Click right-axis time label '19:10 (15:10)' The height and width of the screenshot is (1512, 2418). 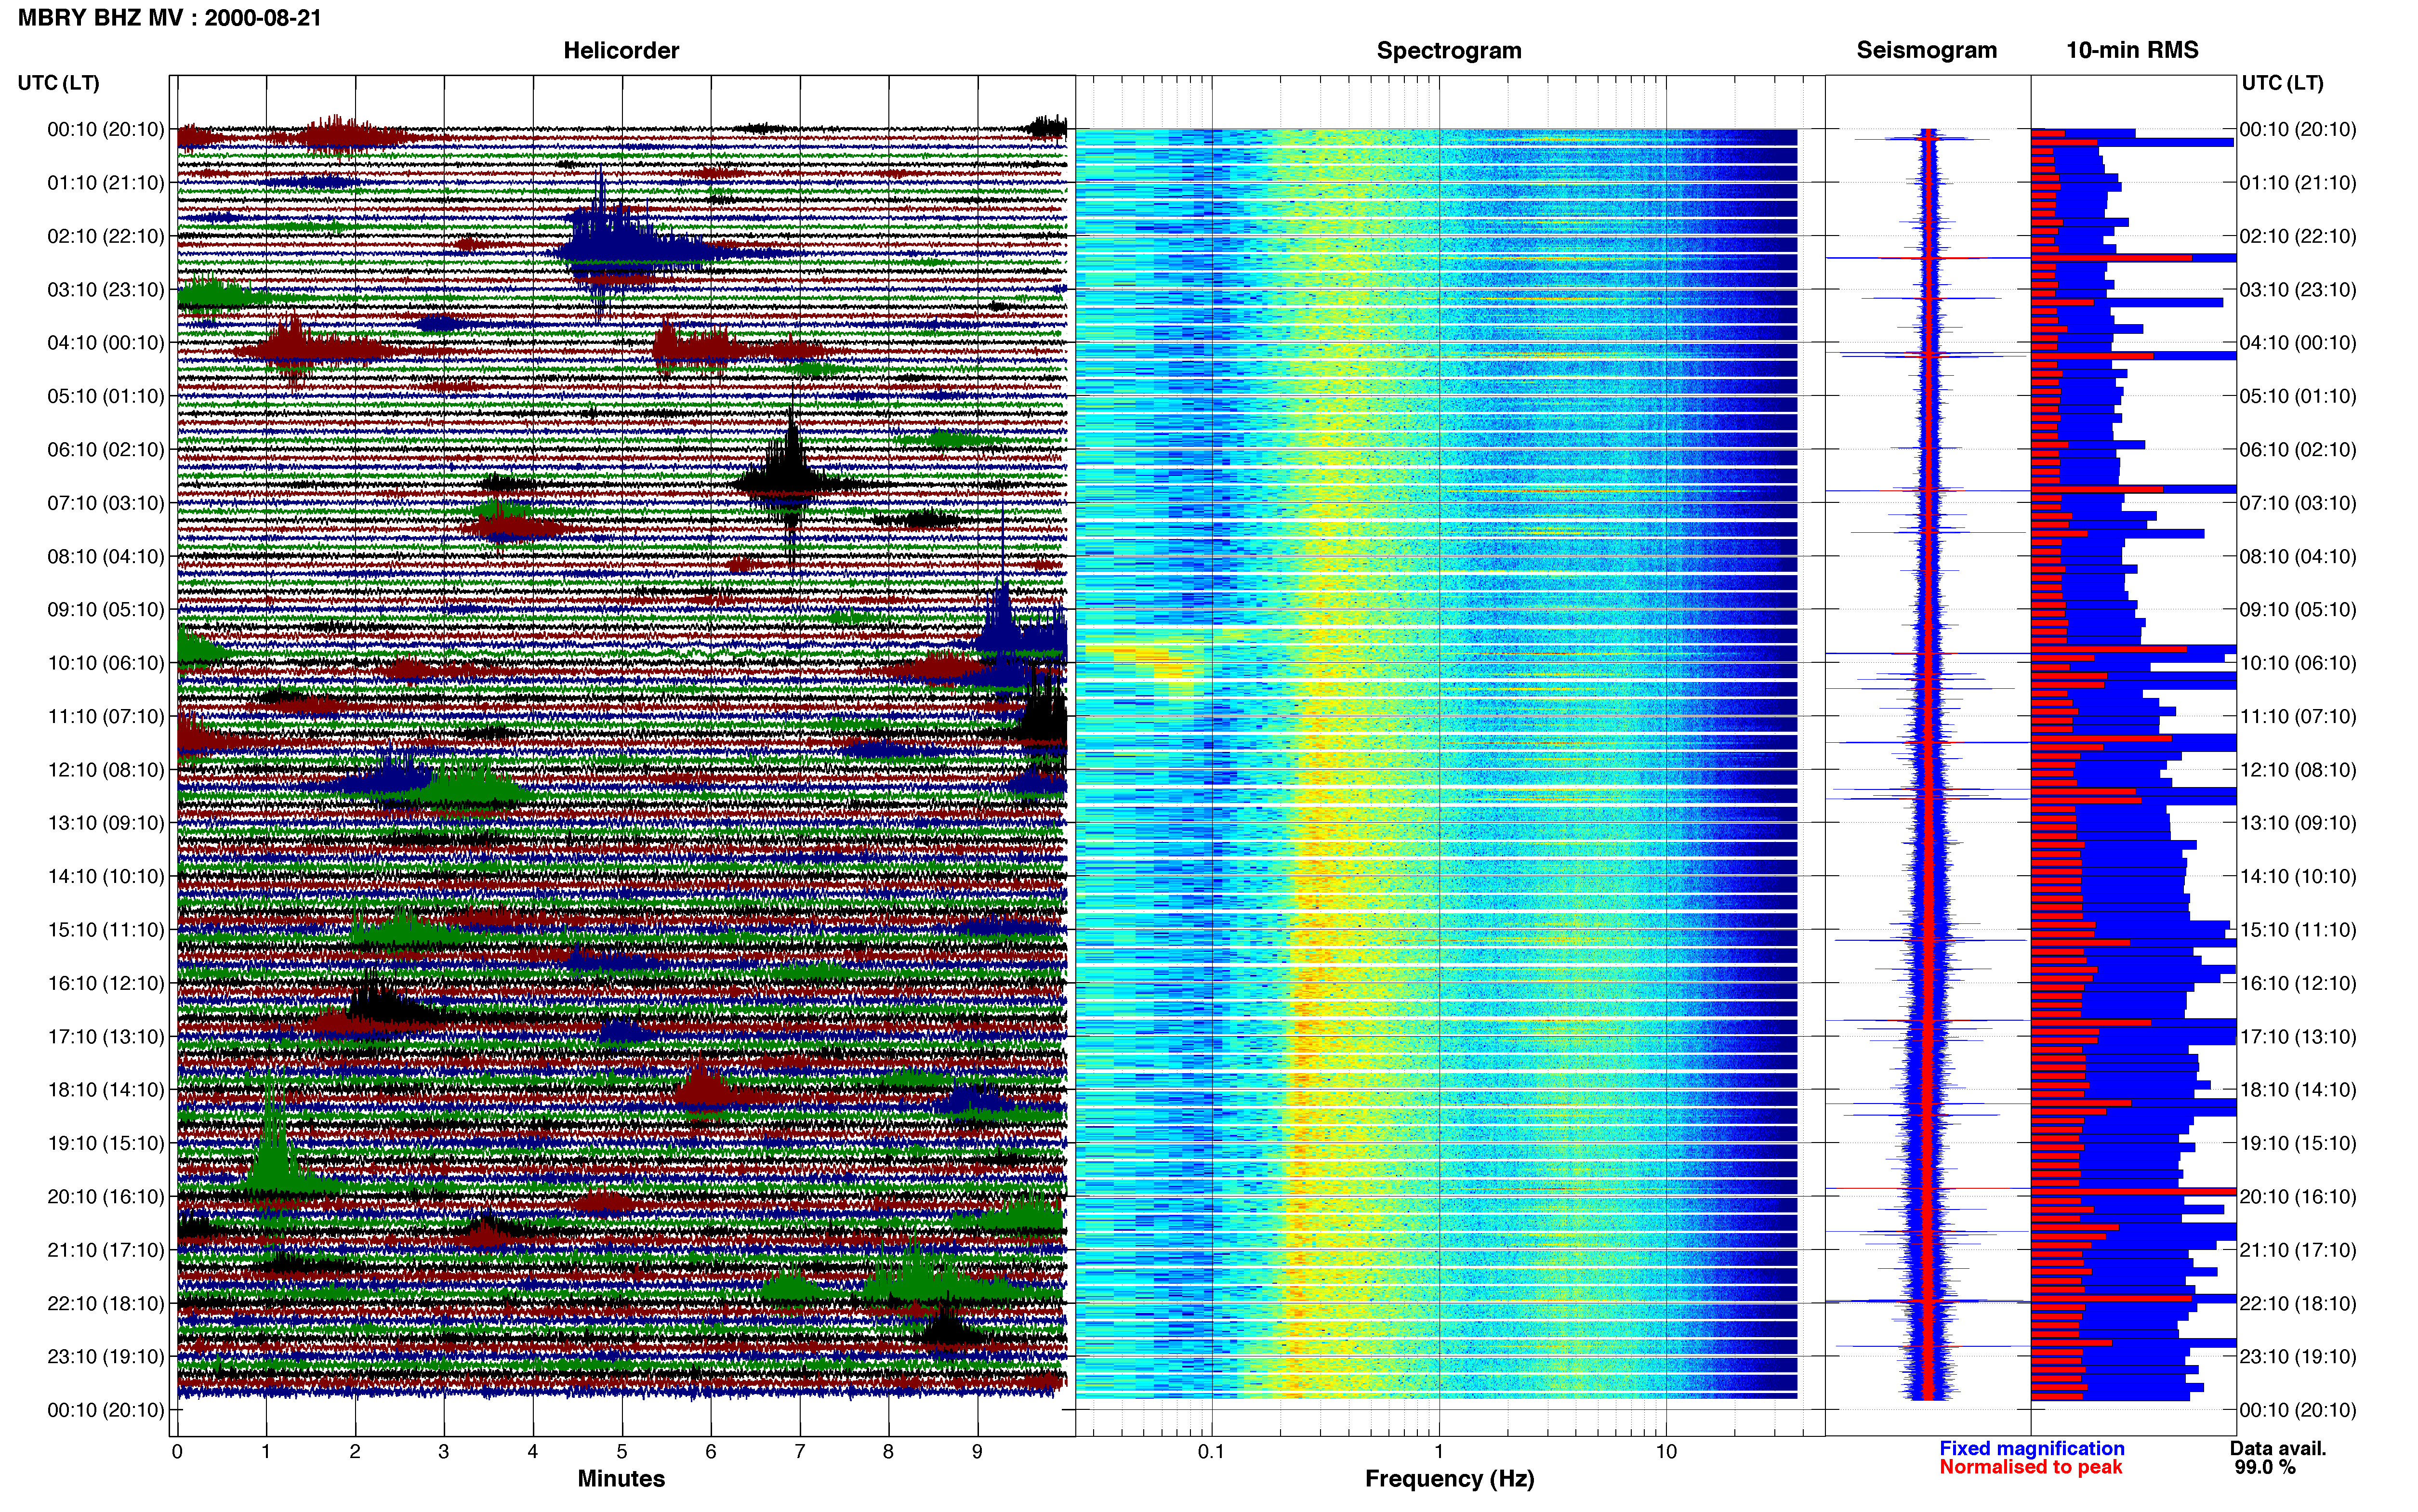click(2298, 1143)
